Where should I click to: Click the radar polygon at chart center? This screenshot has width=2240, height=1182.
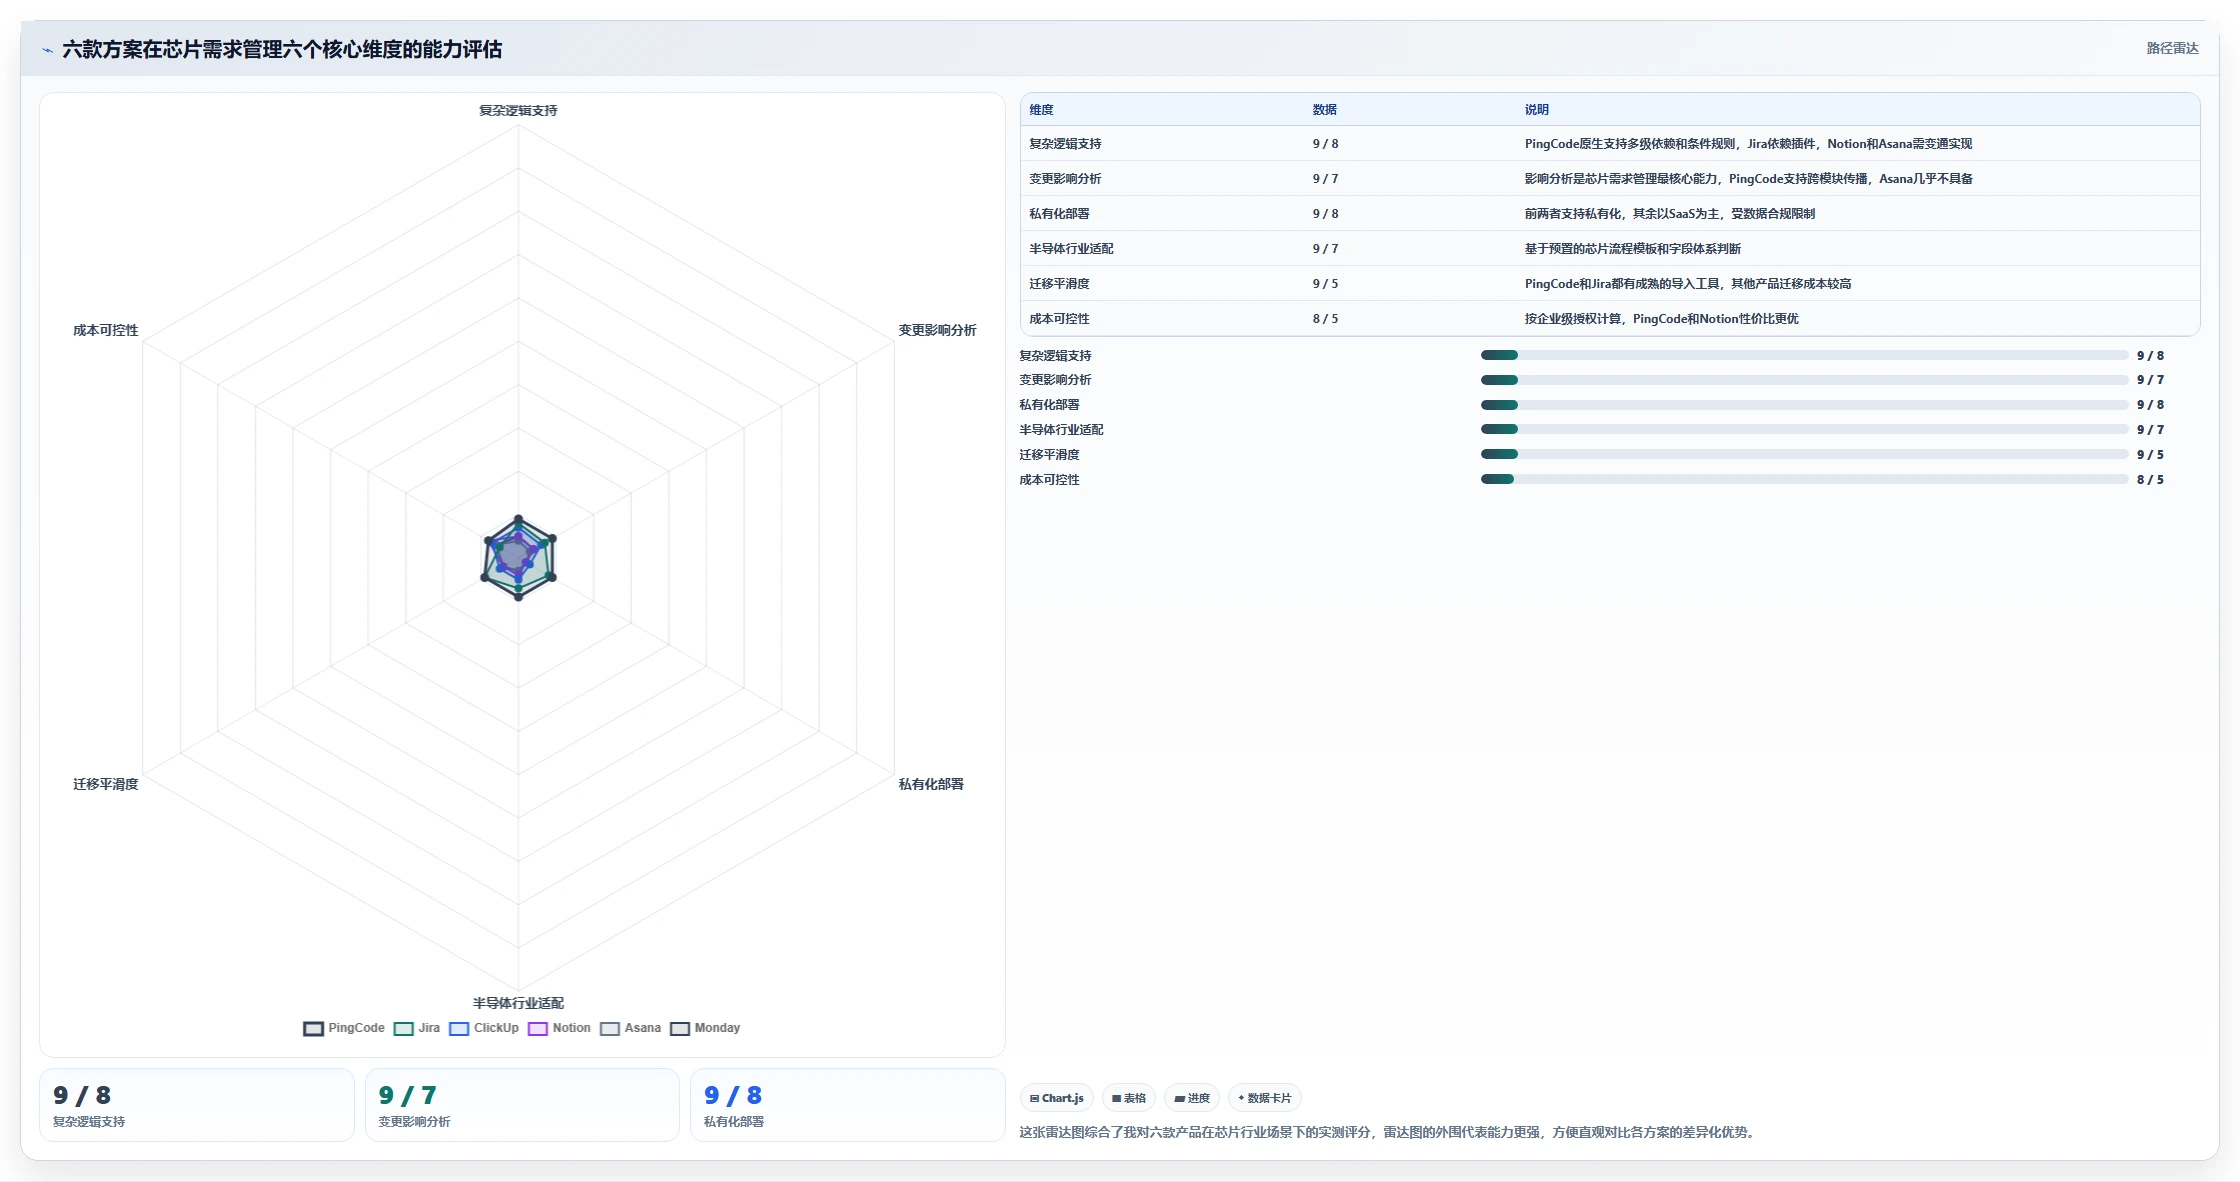click(x=518, y=558)
